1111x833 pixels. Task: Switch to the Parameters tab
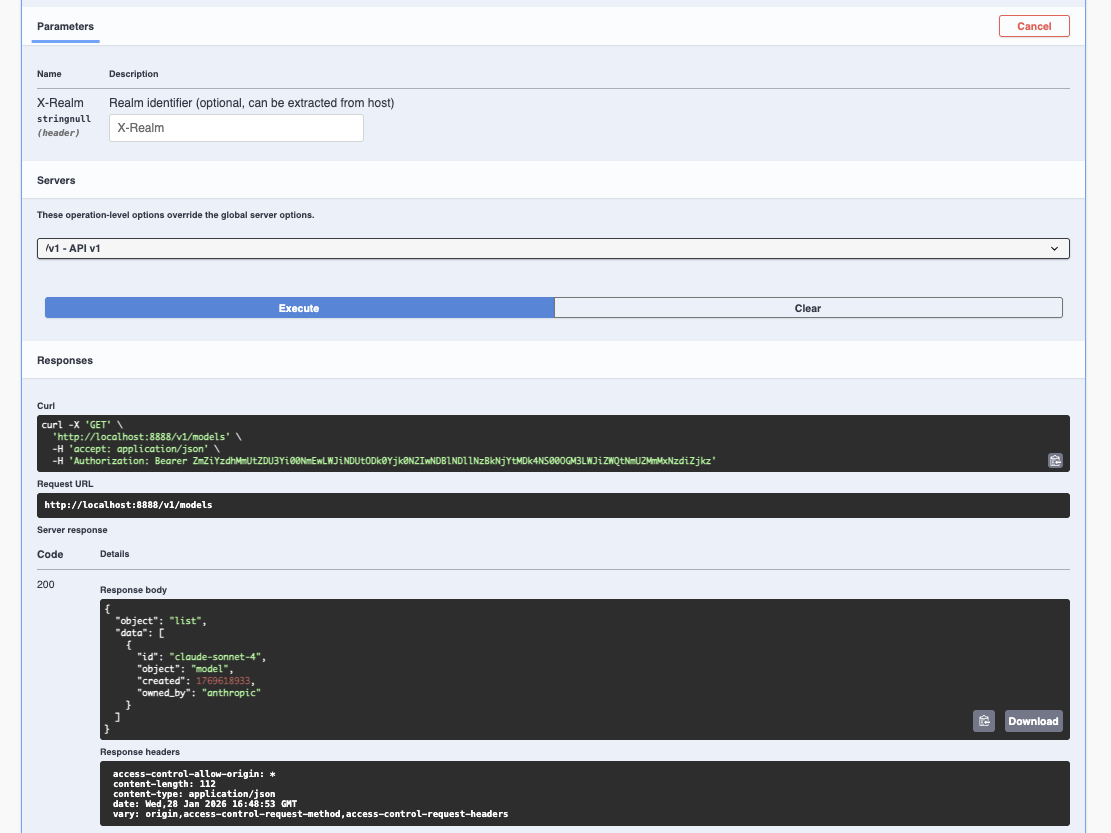point(65,26)
